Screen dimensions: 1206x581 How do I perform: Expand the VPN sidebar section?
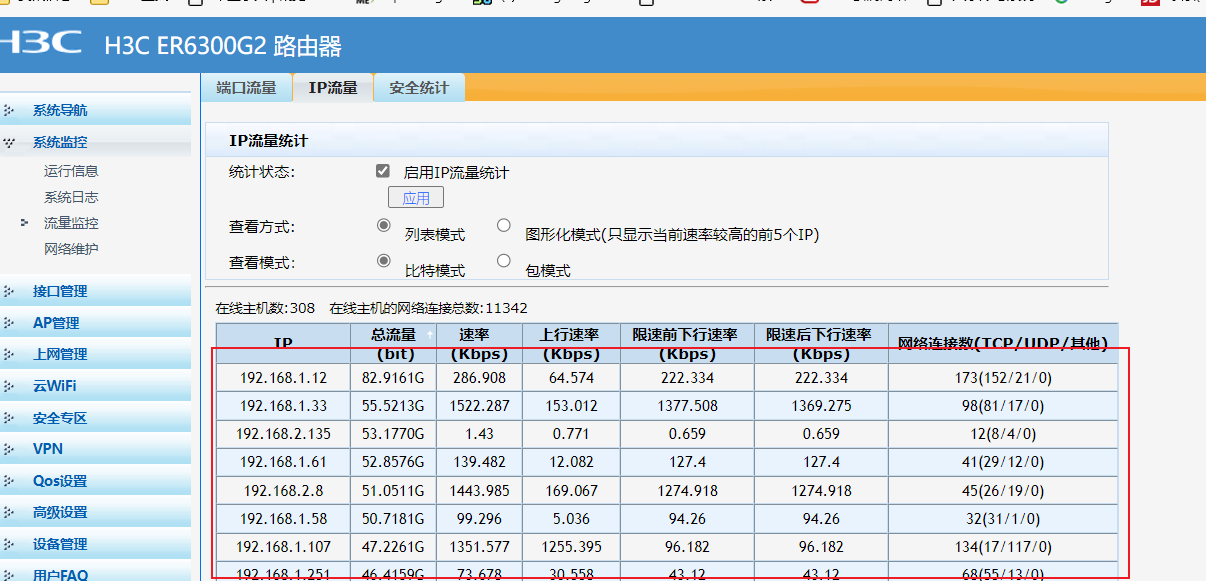tap(47, 449)
